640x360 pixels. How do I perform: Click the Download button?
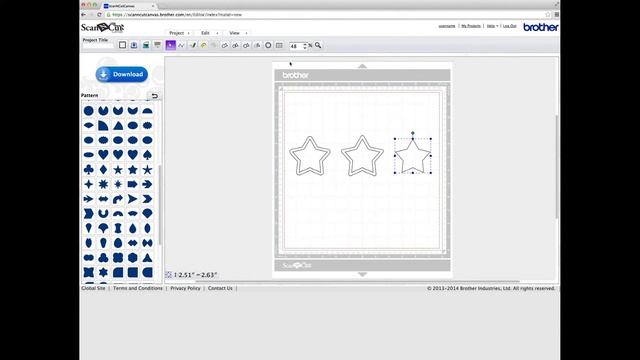(x=122, y=74)
